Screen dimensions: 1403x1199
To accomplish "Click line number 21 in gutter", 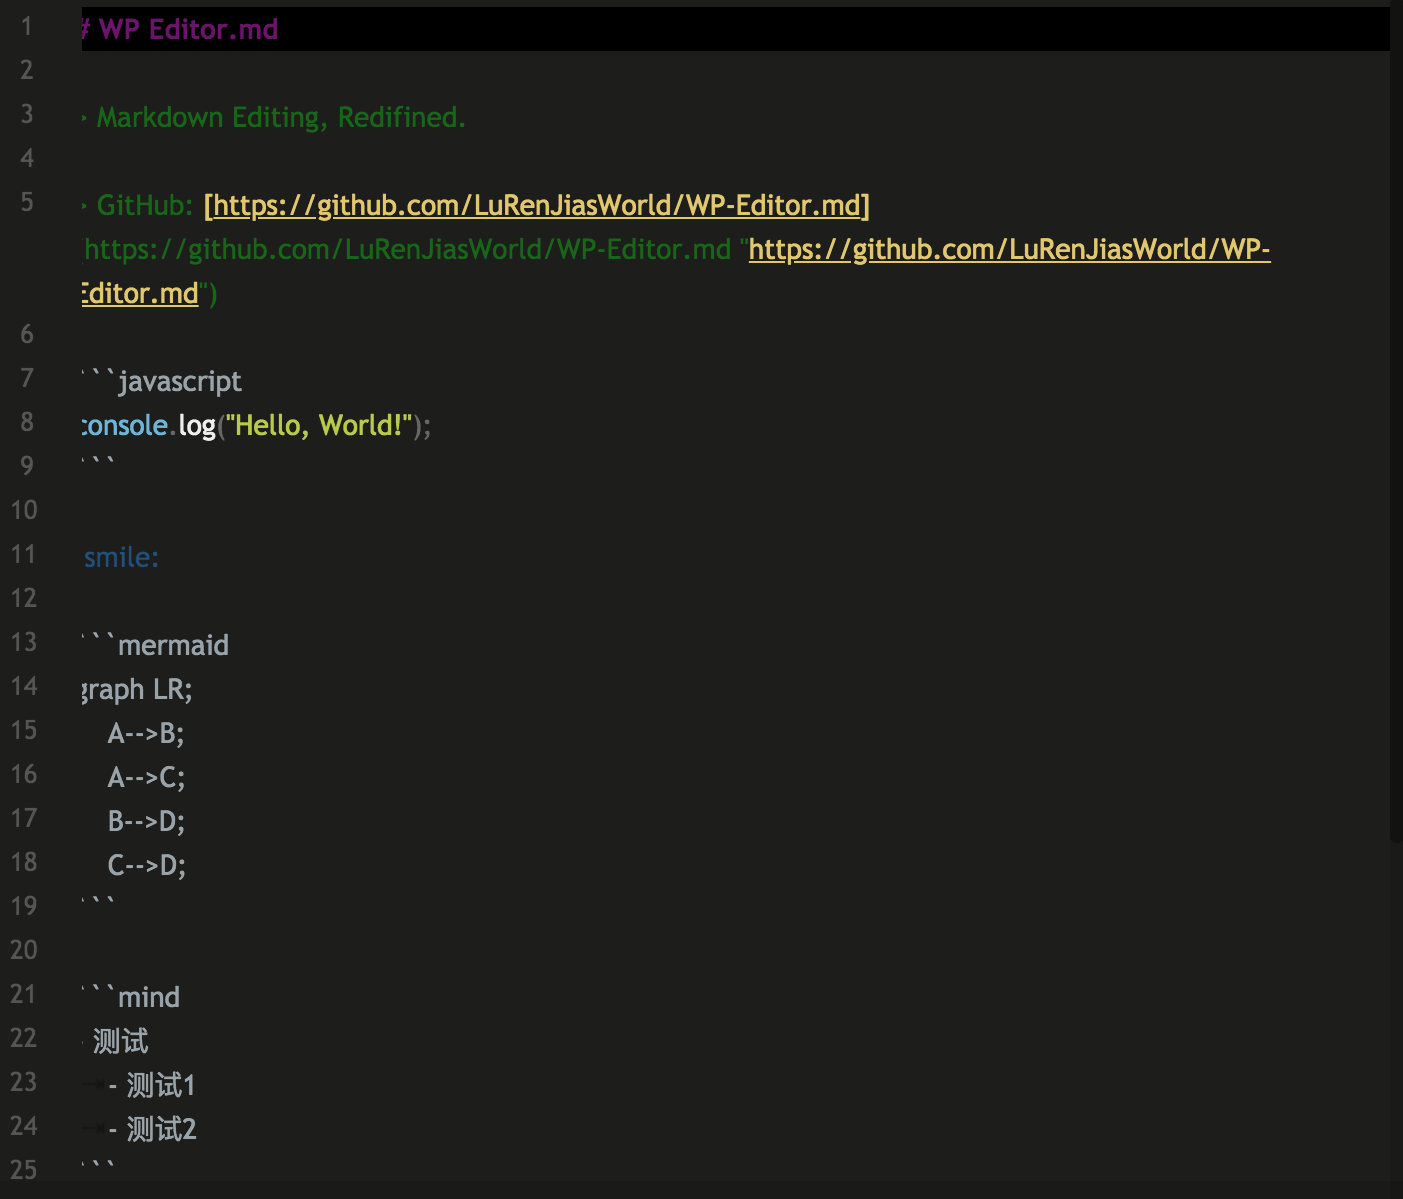I will click(x=24, y=994).
